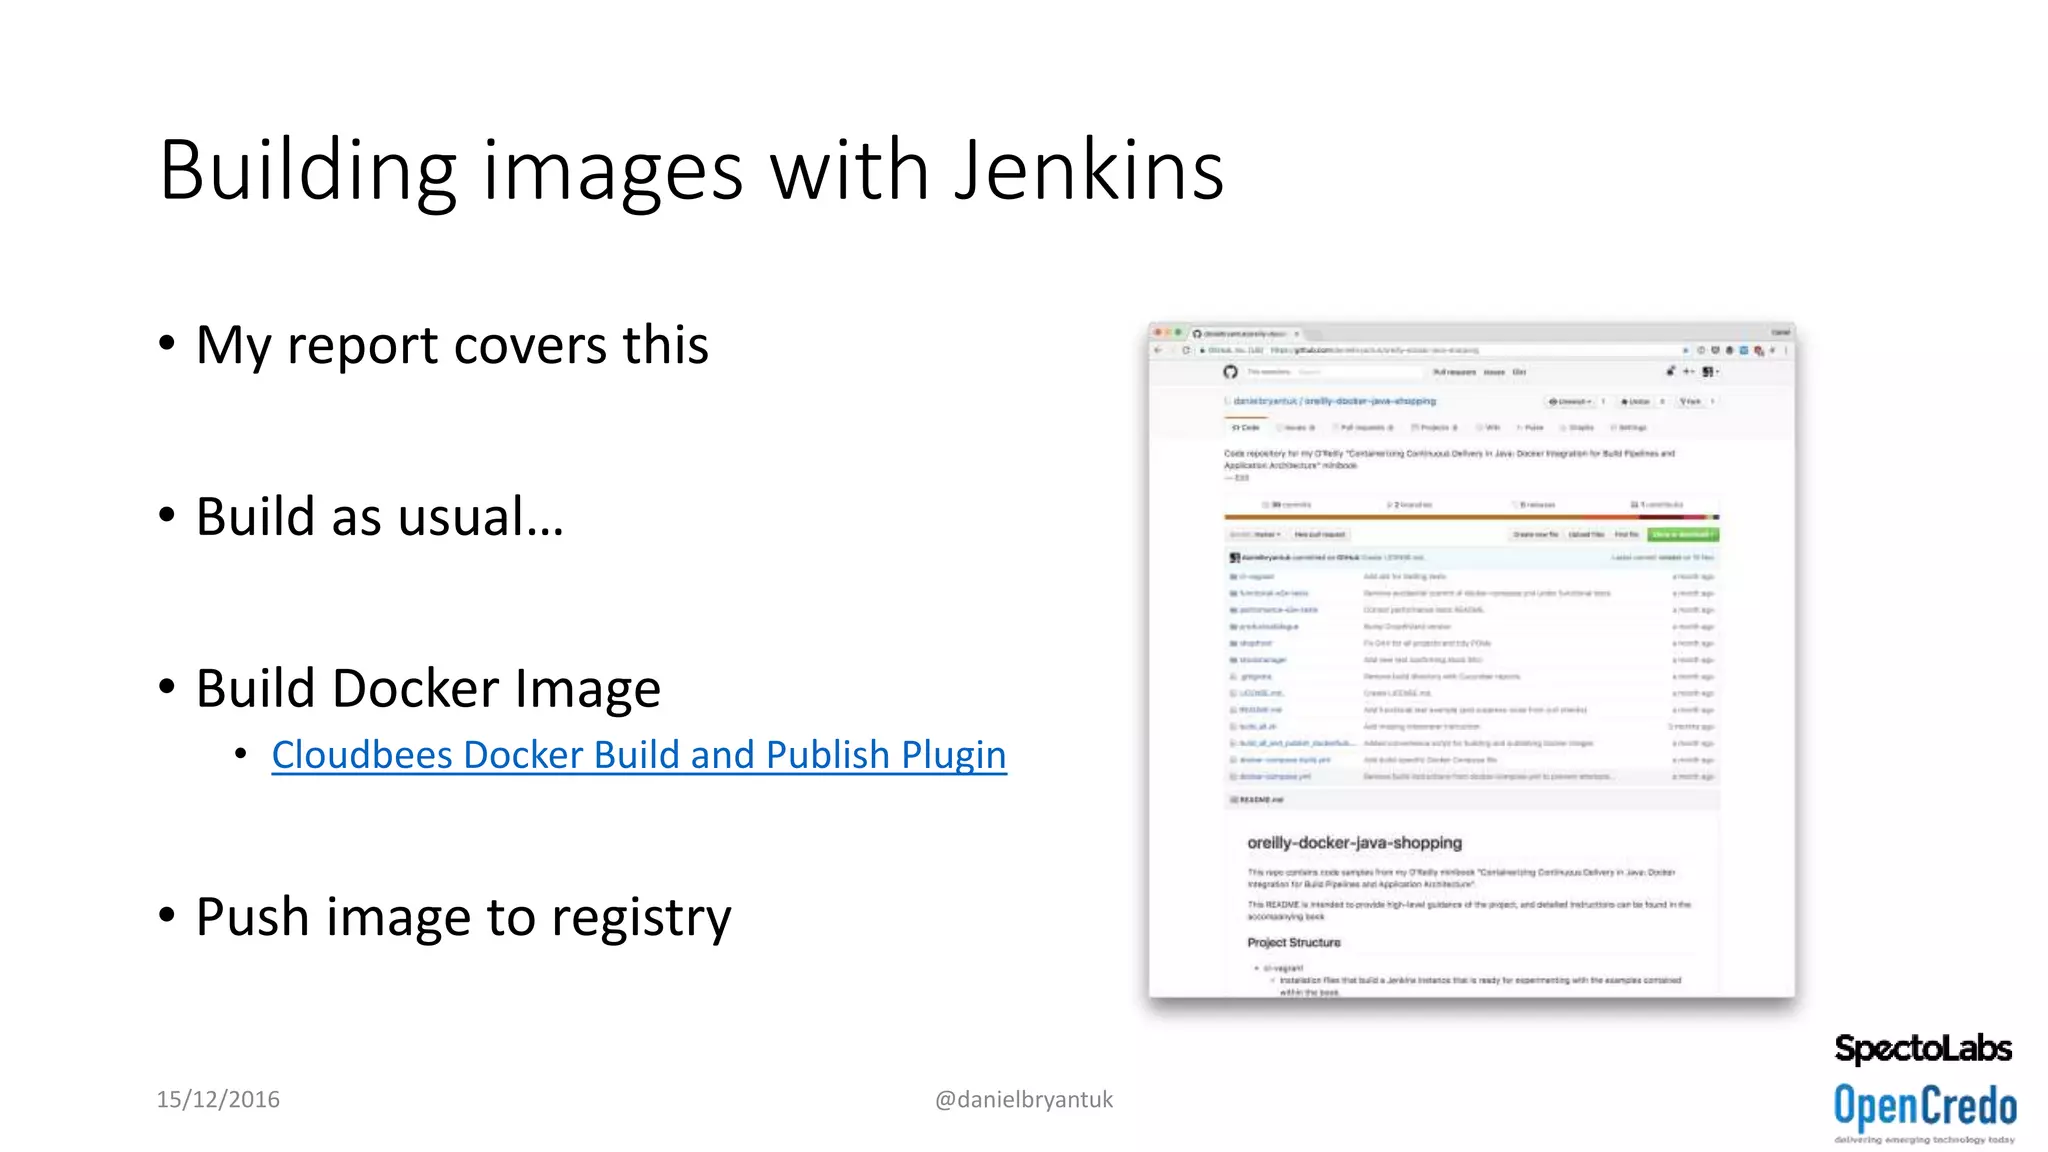
Task: Open Cloudbees Docker Build and Publish Plugin link
Action: click(x=639, y=755)
